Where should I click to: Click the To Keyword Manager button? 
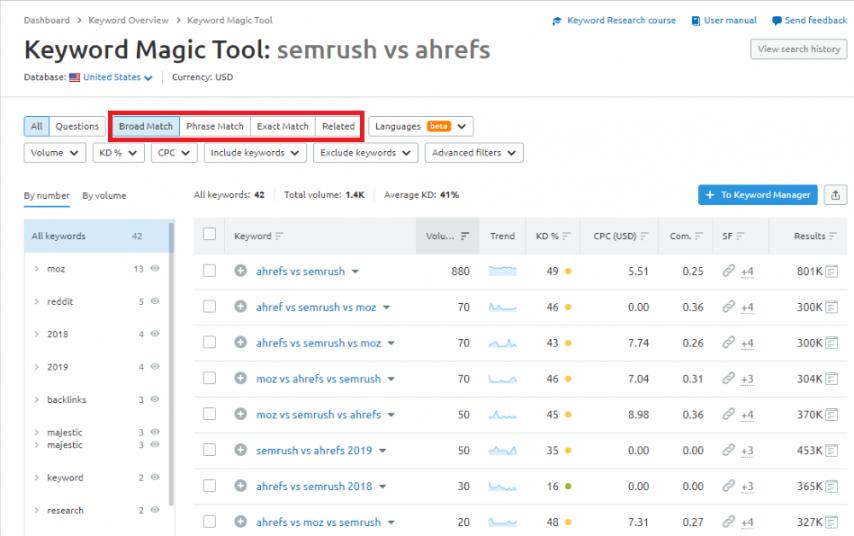(757, 195)
